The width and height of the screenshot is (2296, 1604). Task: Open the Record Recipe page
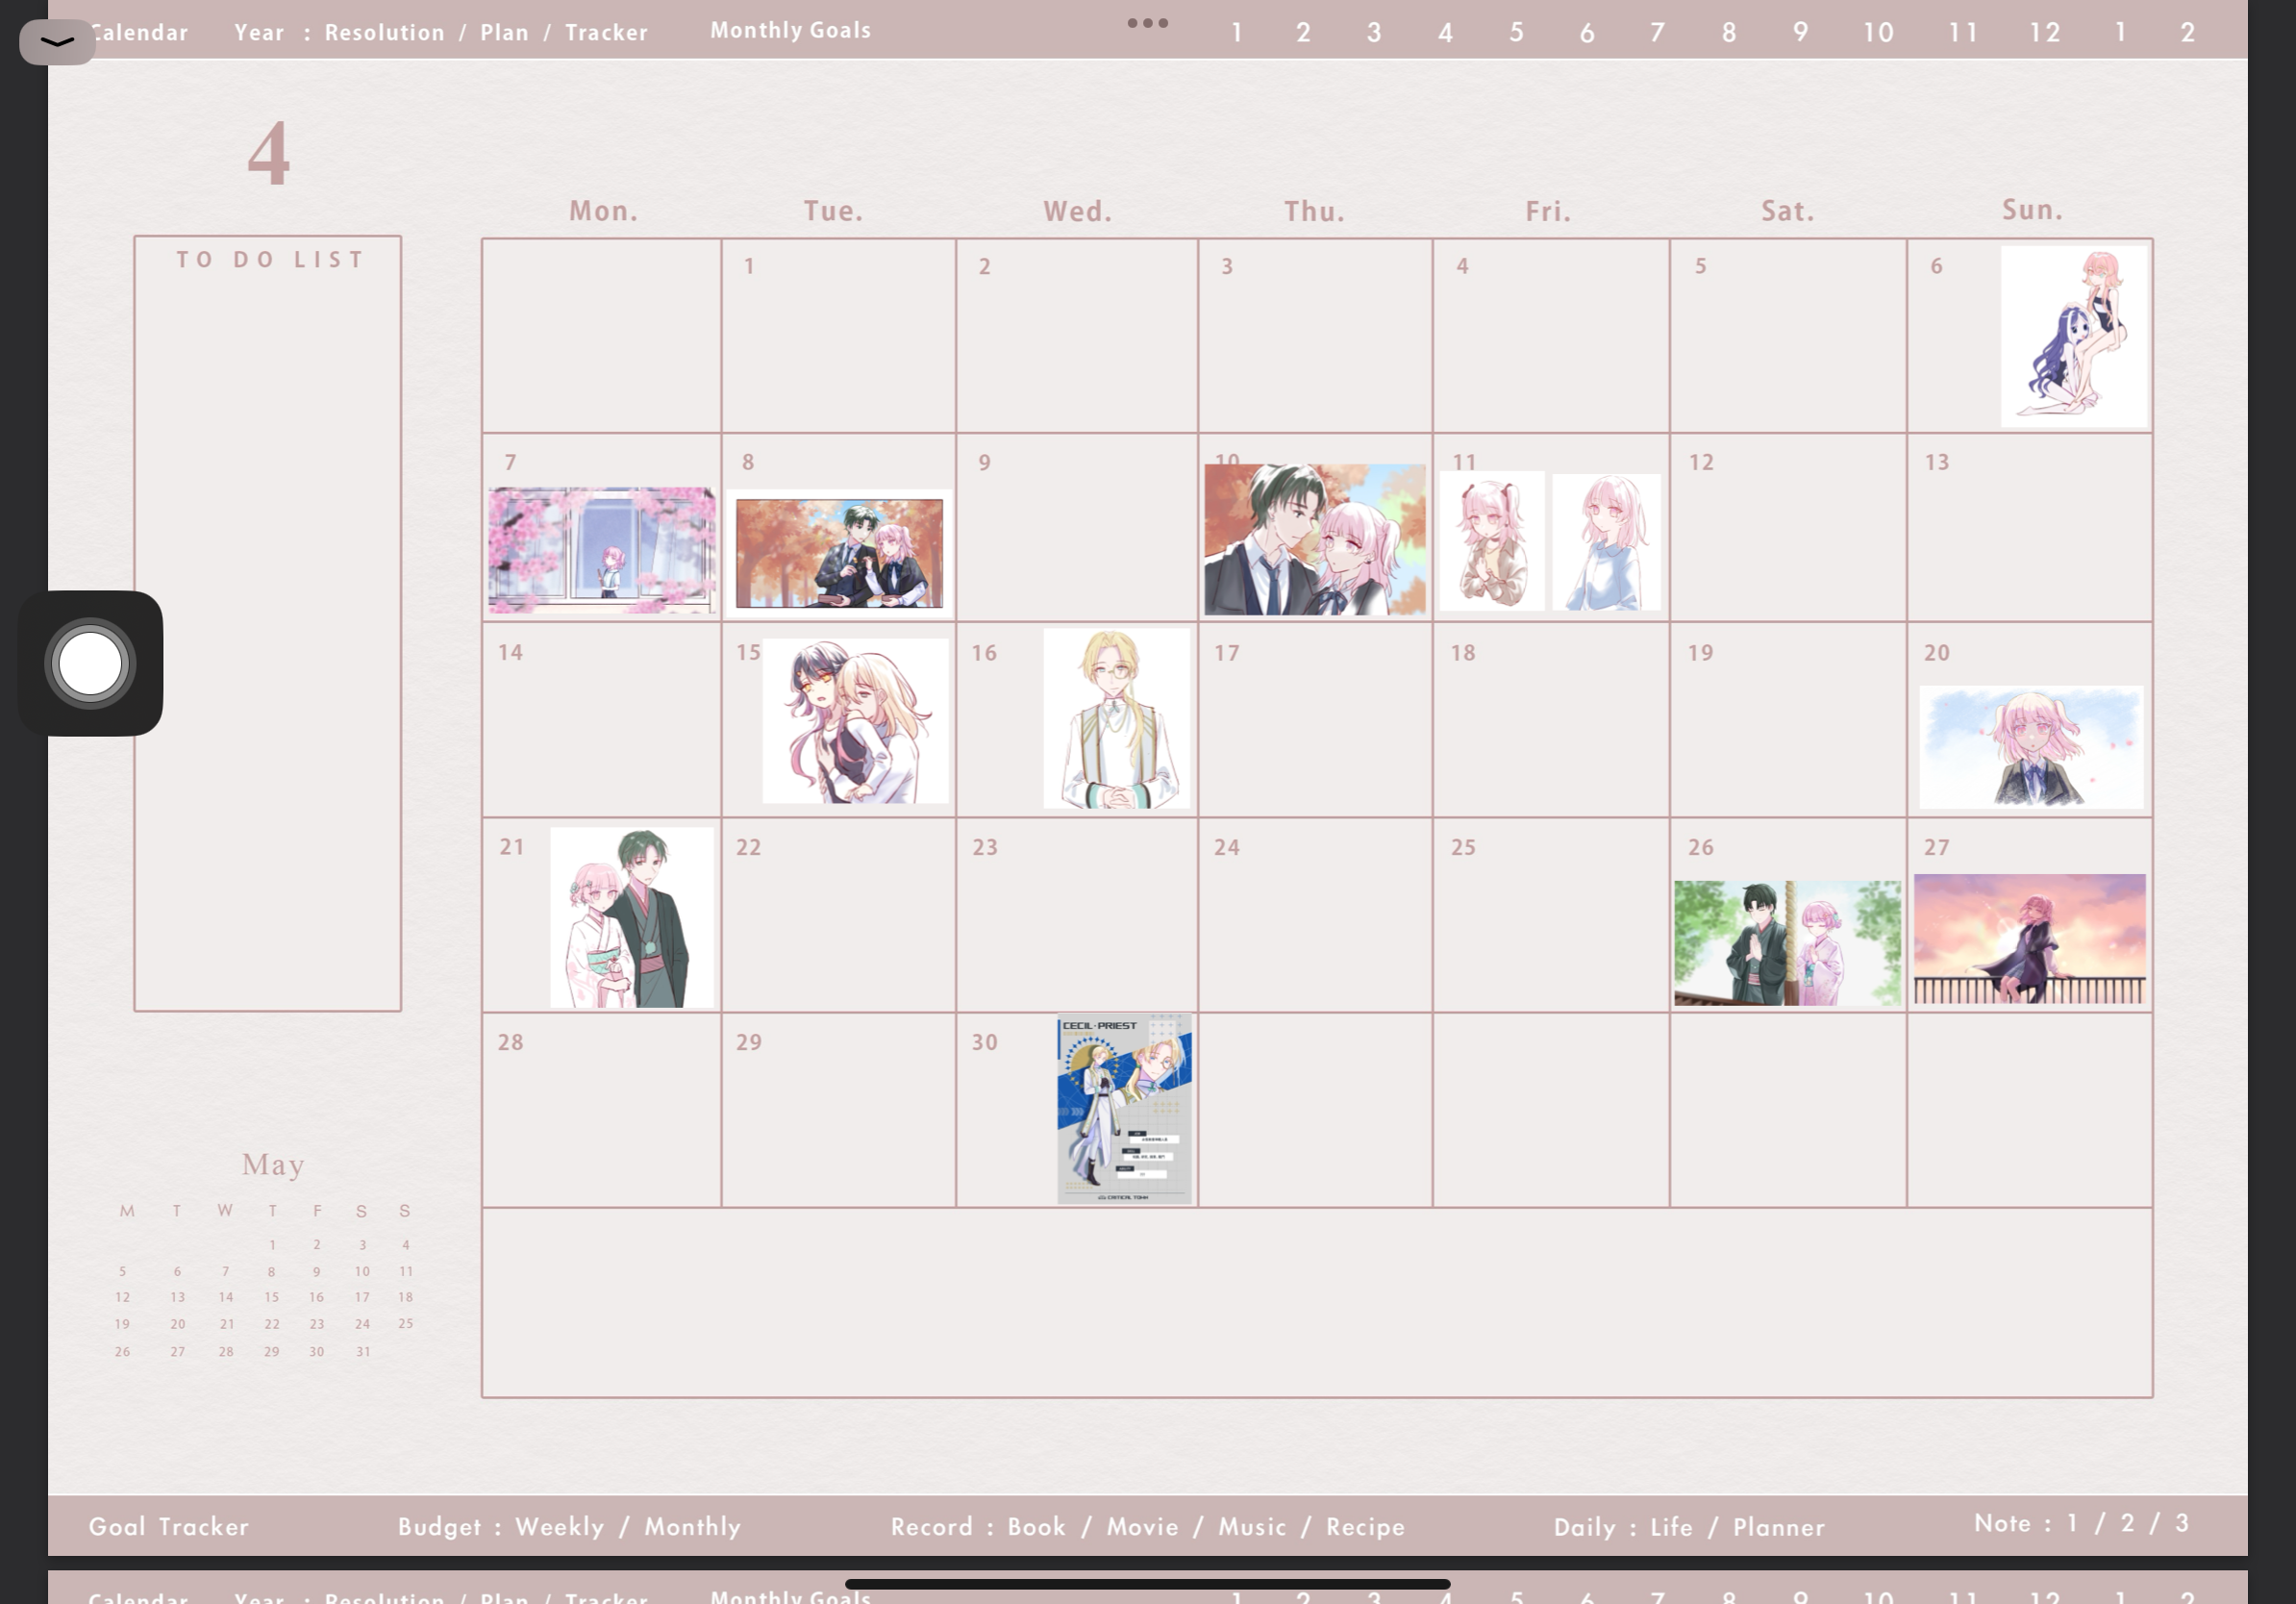[1365, 1526]
